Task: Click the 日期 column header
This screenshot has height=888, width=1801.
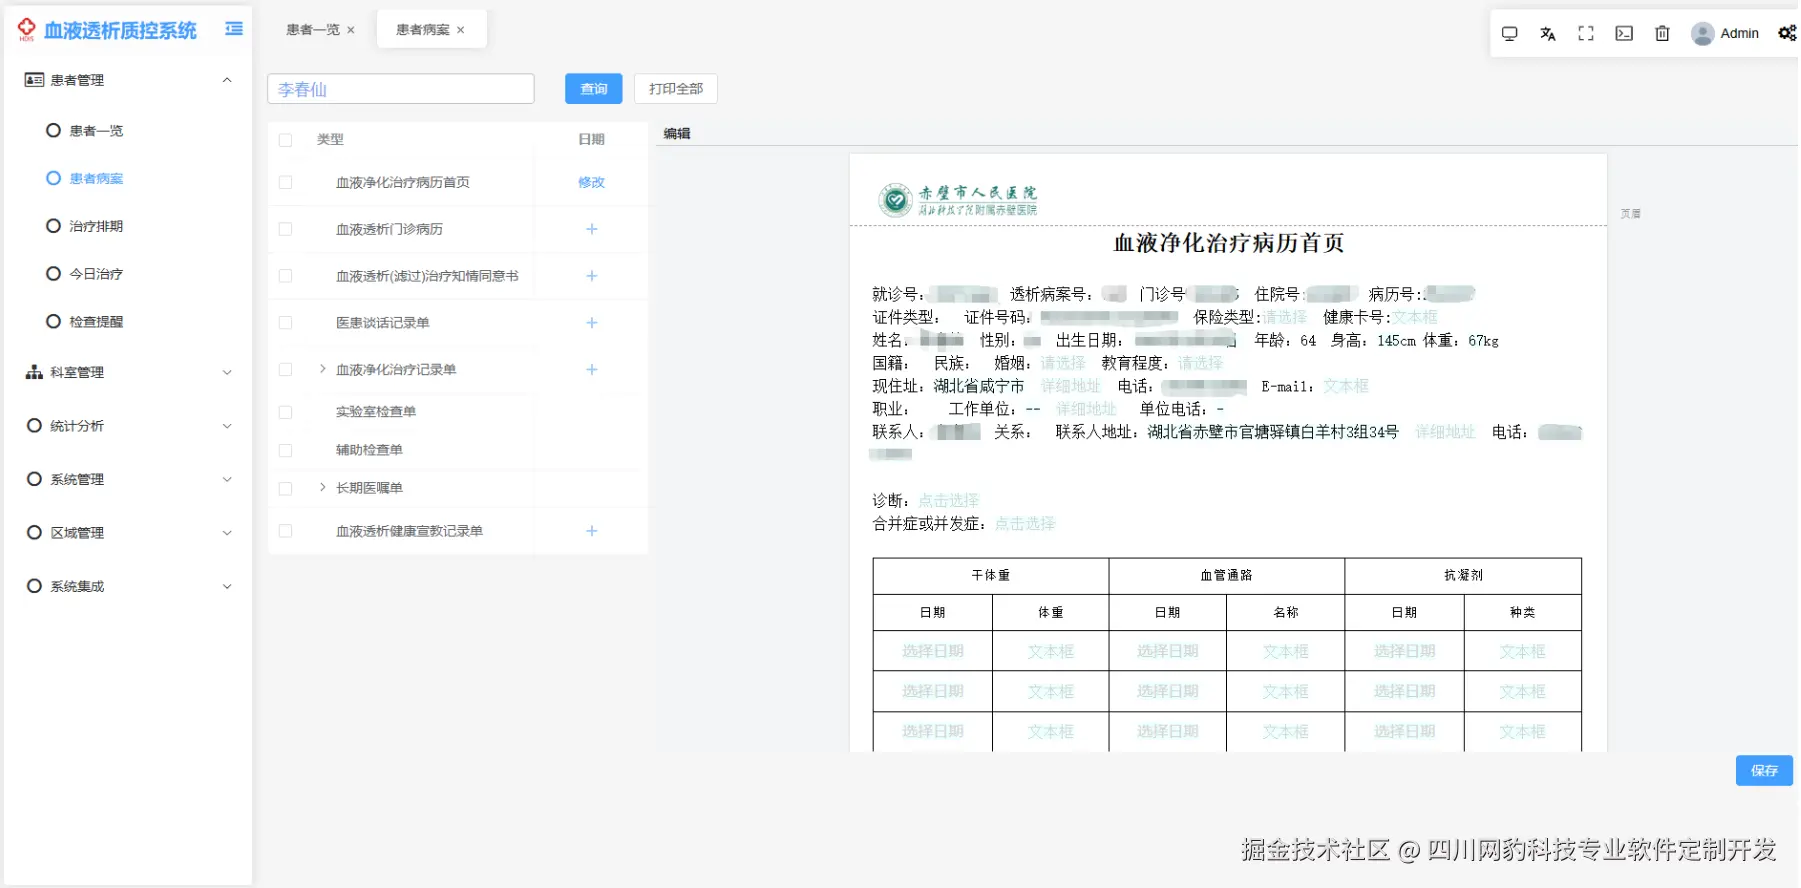Action: tap(592, 140)
